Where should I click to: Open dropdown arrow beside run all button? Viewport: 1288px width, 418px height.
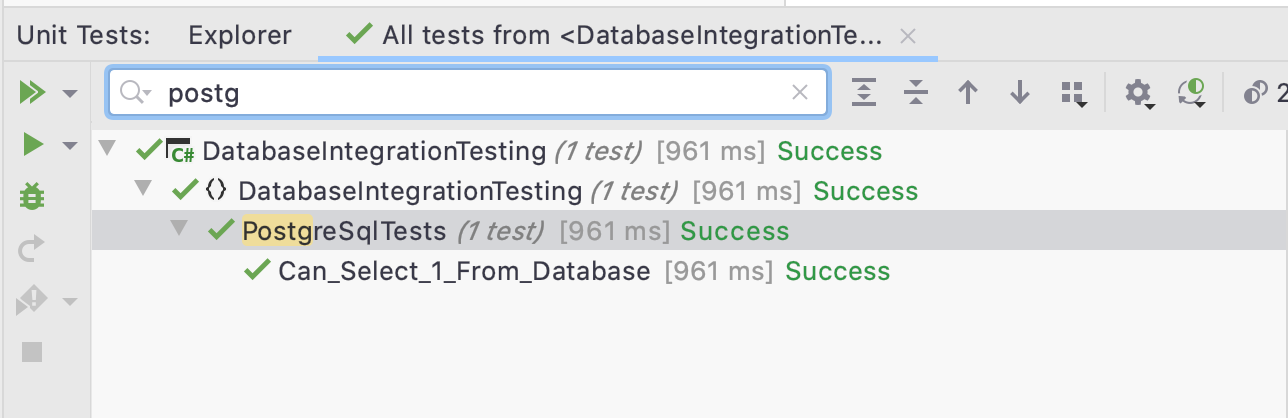pos(69,94)
